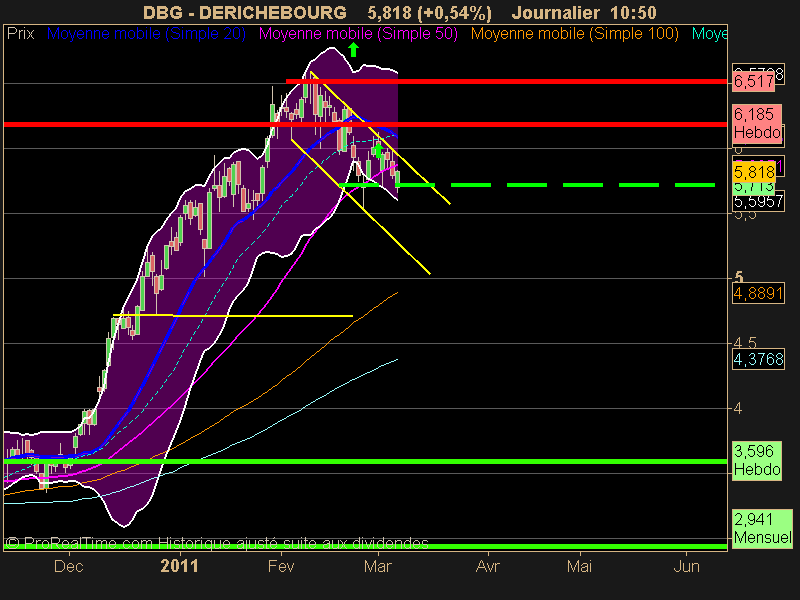
Task: Click the green up arrow near March candles
Action: click(x=378, y=151)
